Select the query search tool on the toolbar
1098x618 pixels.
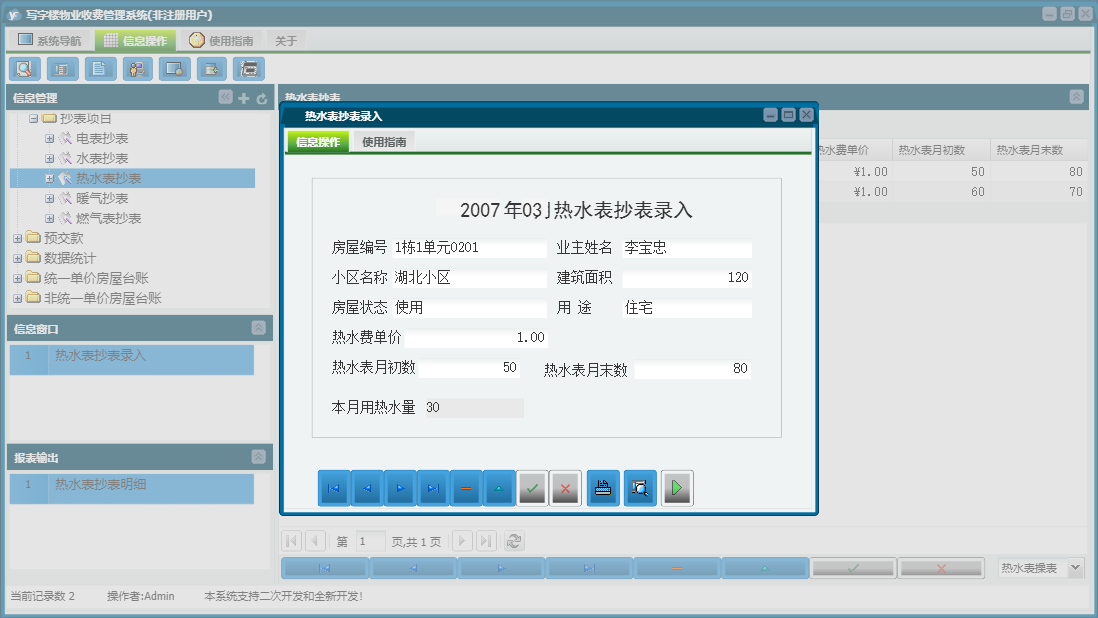click(x=24, y=68)
